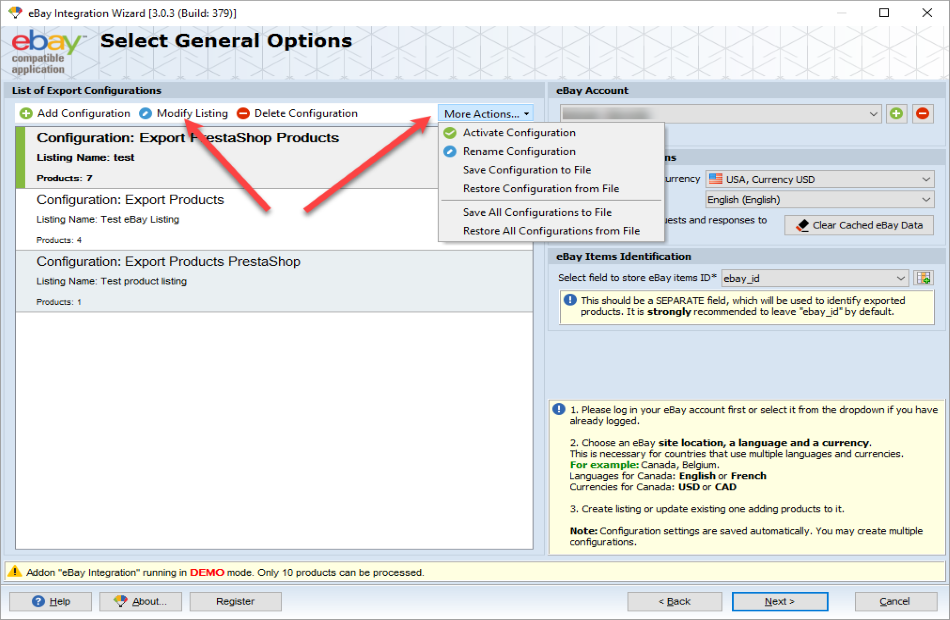Click the app icon in the title bar

point(15,13)
